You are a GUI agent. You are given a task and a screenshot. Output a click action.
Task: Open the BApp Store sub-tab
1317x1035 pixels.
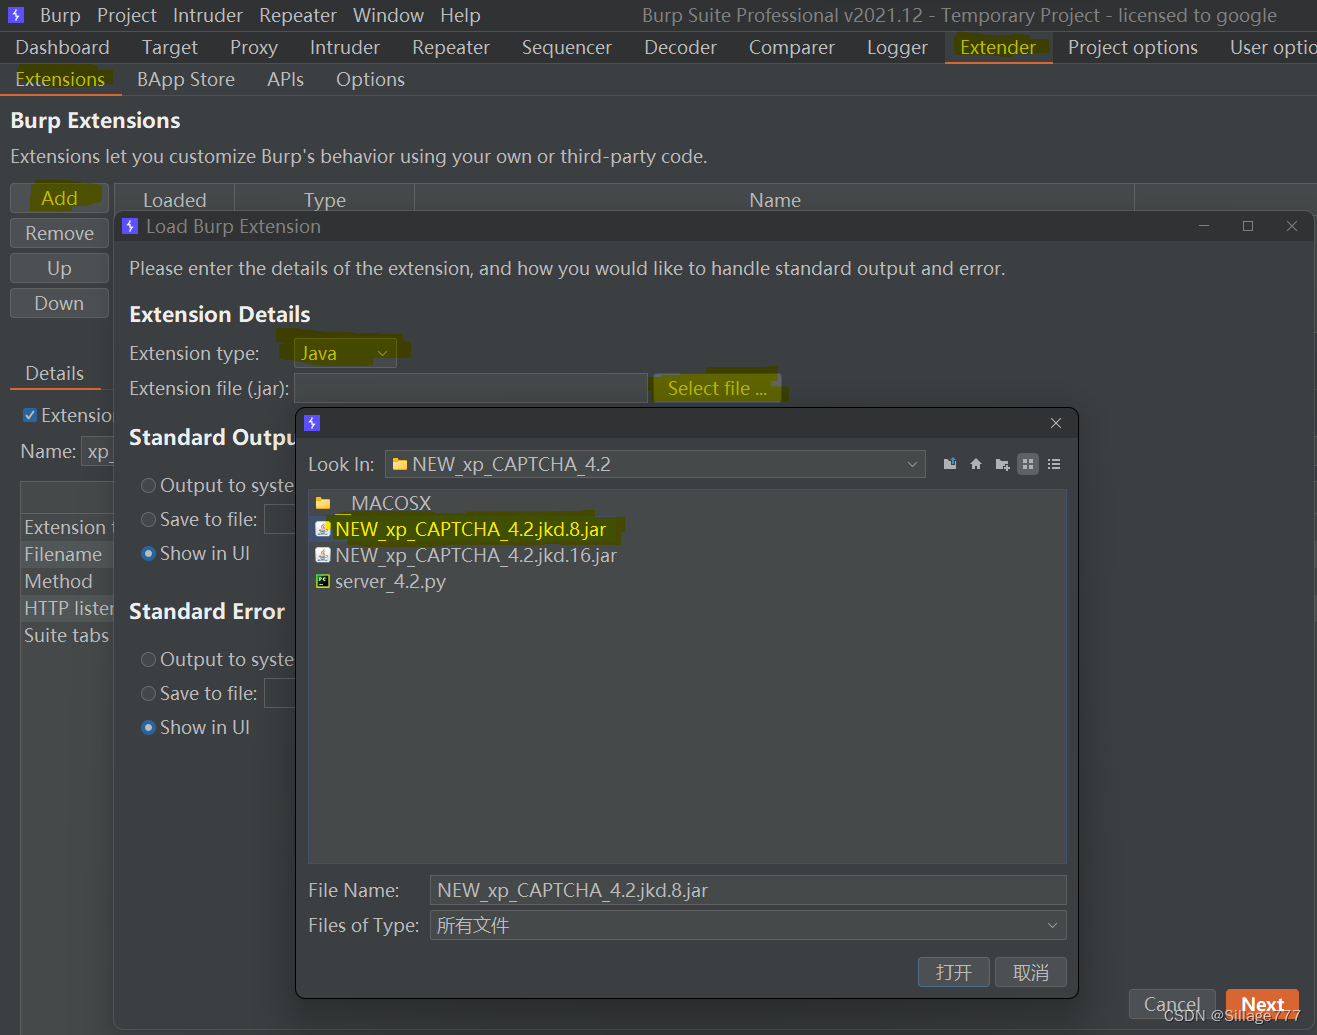click(x=186, y=79)
